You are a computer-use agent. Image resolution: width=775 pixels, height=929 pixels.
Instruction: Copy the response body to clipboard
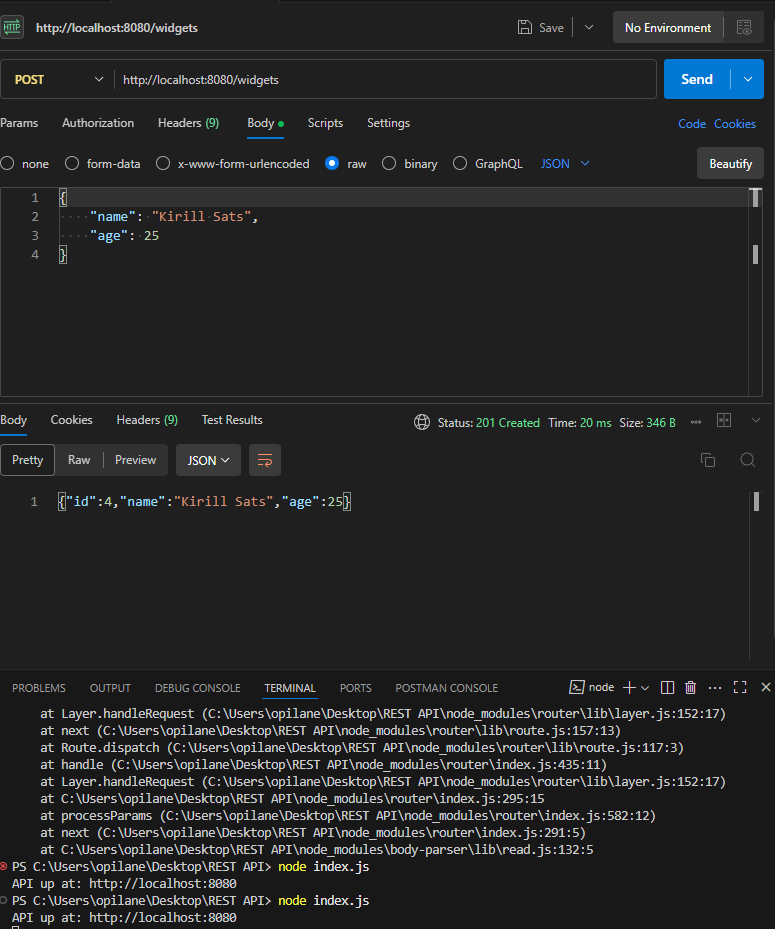coord(708,460)
